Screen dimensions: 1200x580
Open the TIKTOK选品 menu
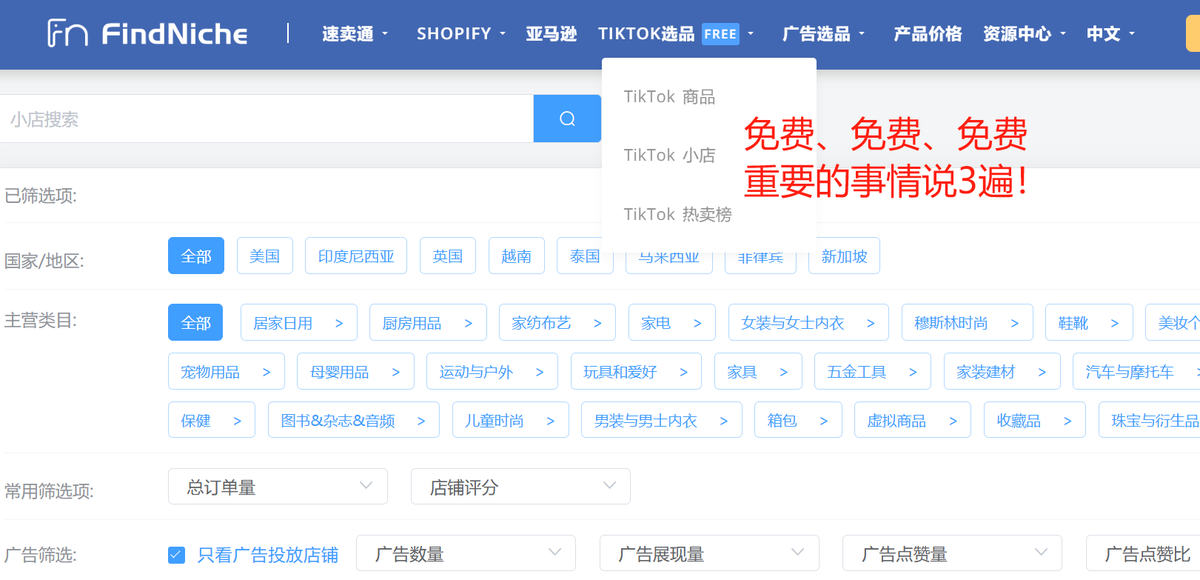(676, 34)
